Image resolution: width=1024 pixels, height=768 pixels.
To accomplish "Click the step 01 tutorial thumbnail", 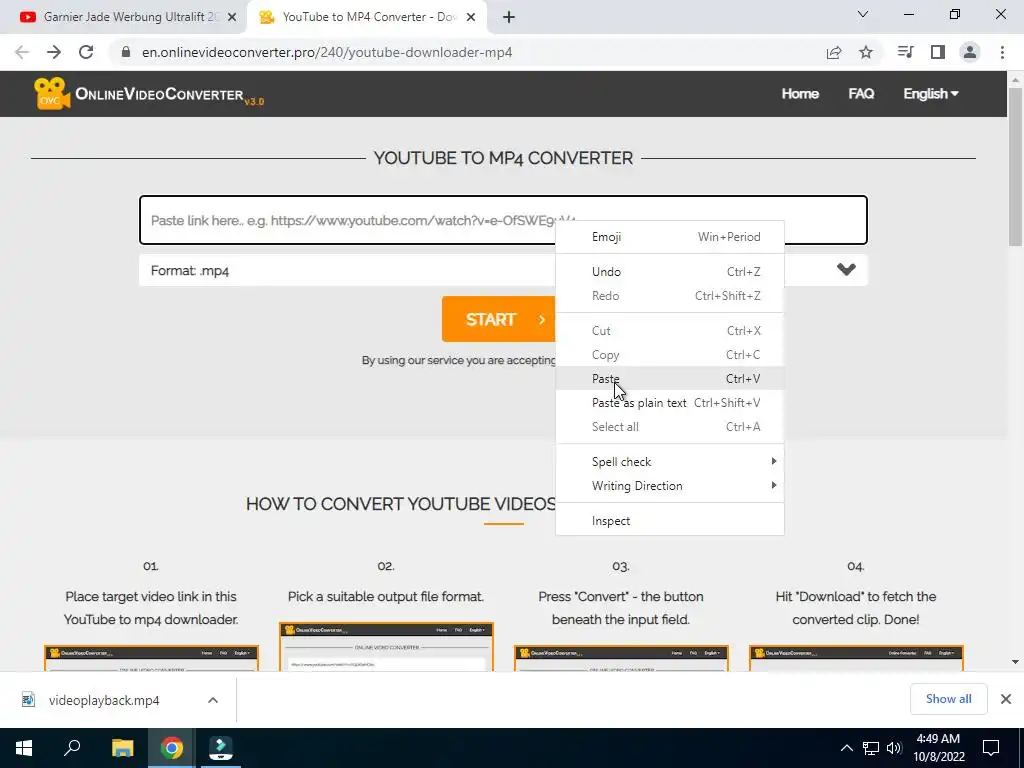I will (x=151, y=658).
